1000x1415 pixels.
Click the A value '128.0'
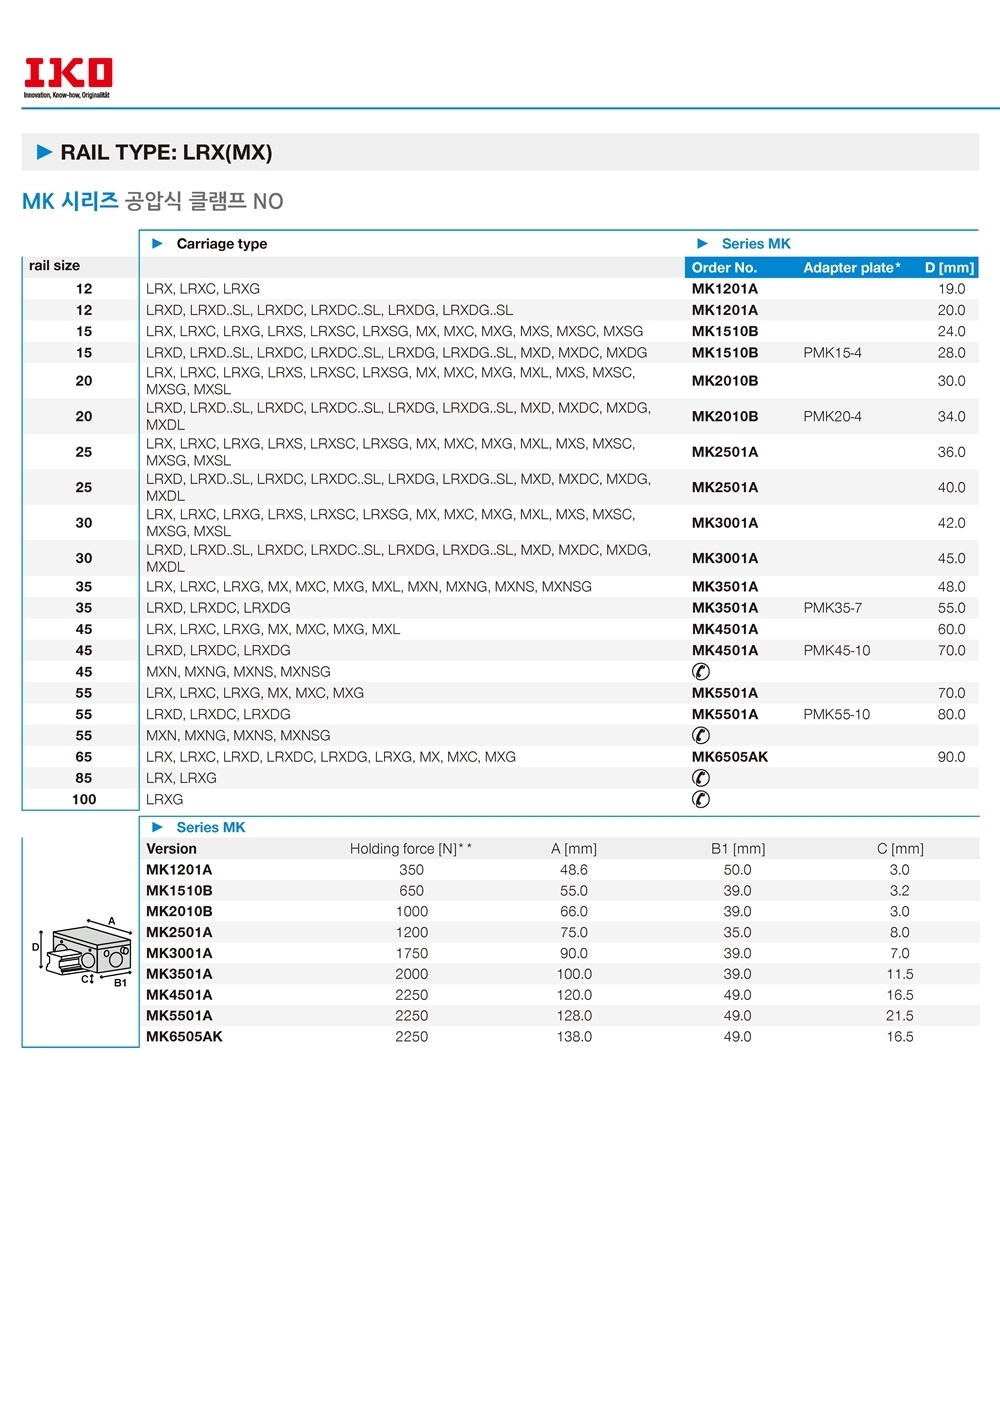(x=574, y=1016)
